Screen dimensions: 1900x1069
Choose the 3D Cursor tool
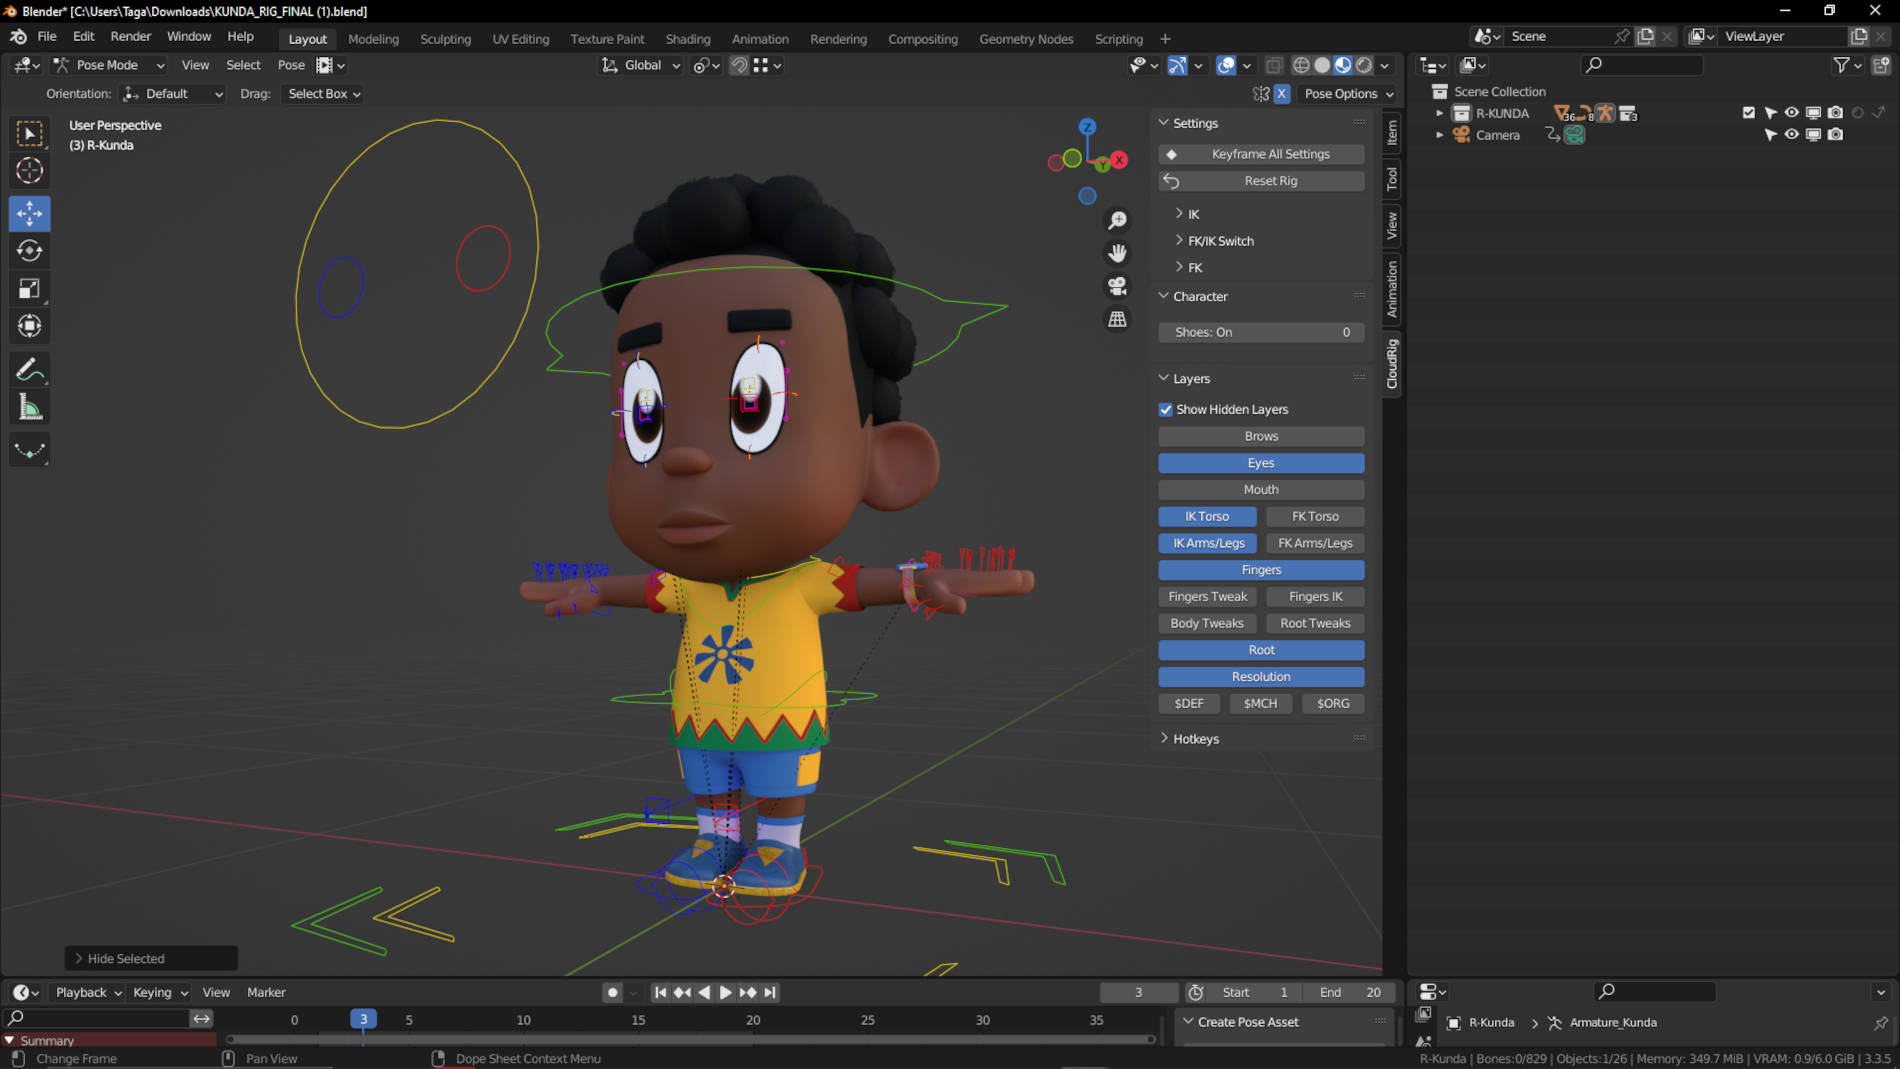(29, 171)
